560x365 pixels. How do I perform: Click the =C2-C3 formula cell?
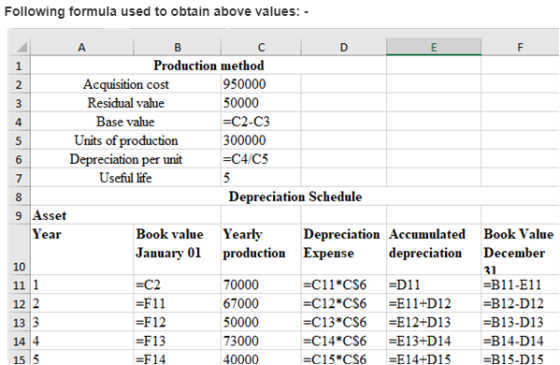(x=261, y=122)
